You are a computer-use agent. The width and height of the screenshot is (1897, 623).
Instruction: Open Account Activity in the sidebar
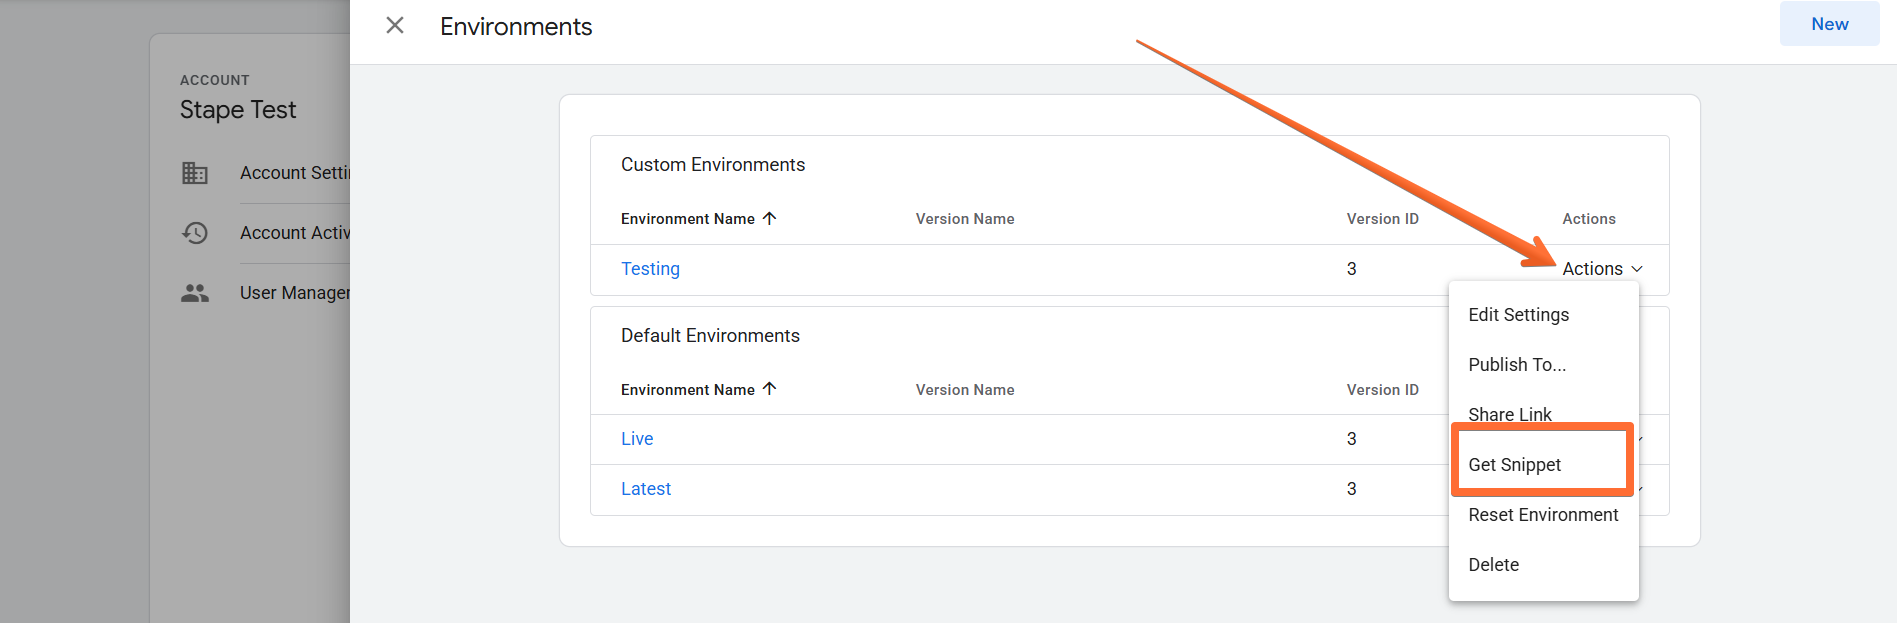295,233
